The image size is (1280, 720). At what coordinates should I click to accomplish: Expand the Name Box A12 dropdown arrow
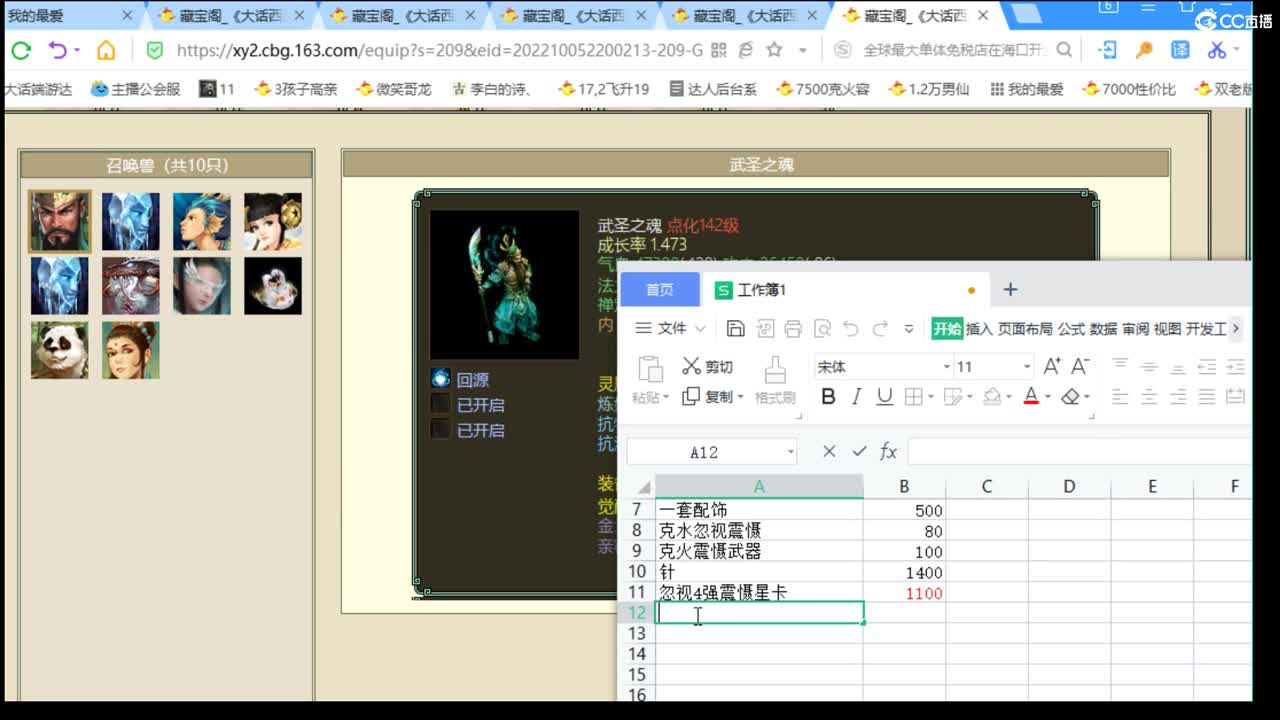coord(790,453)
